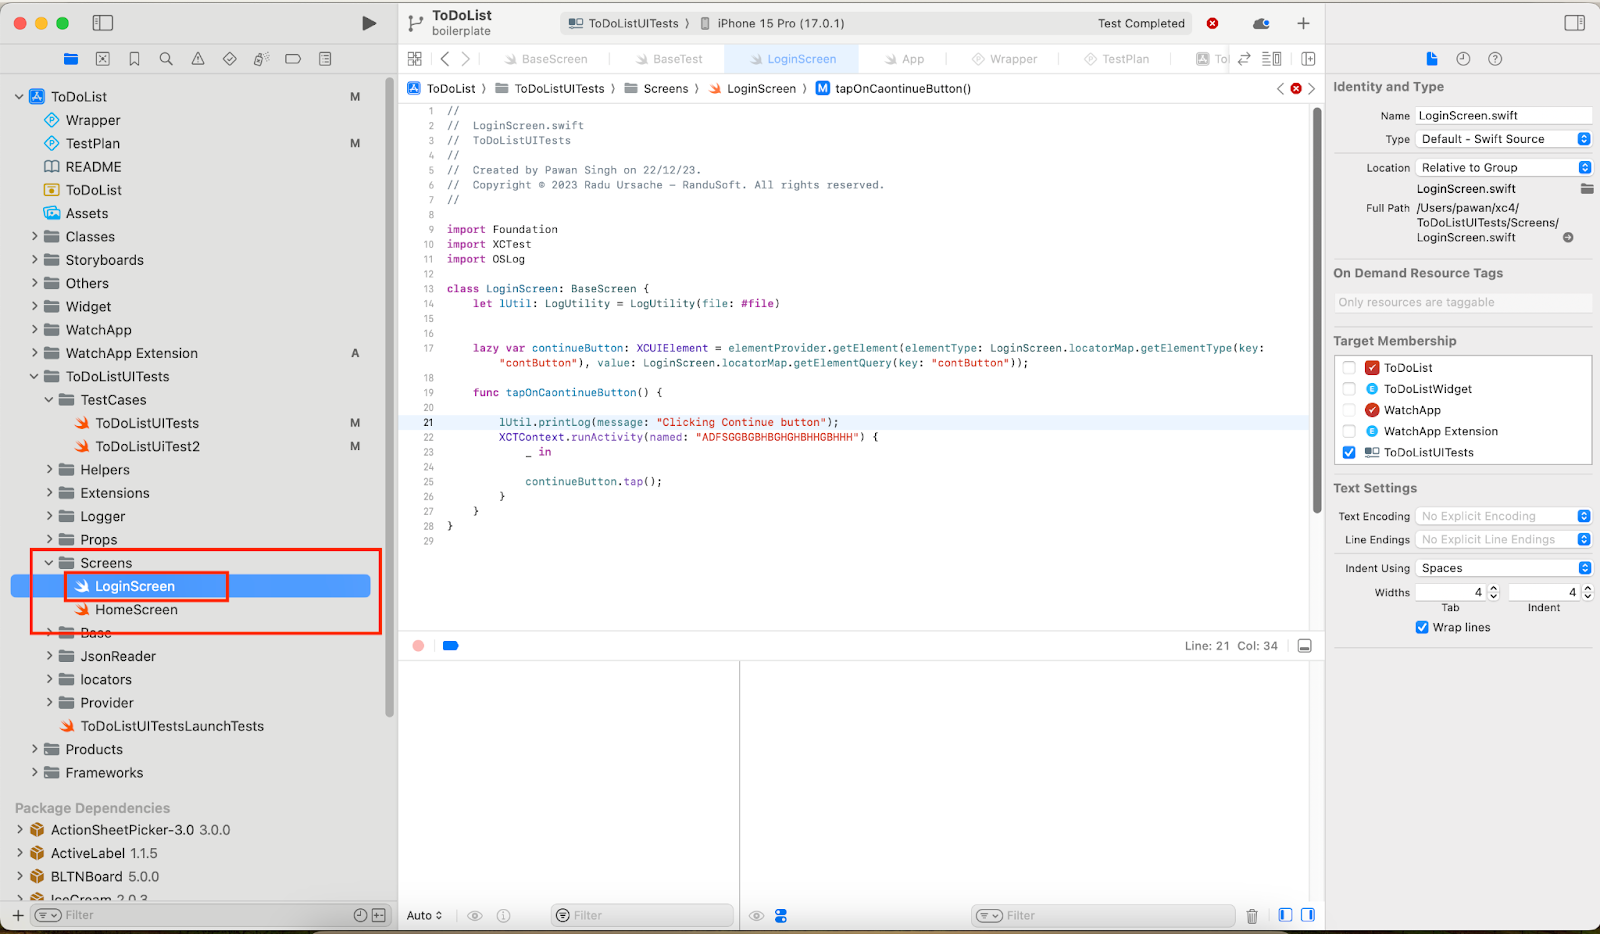
Task: Go back with the left chevron
Action: pyautogui.click(x=445, y=59)
